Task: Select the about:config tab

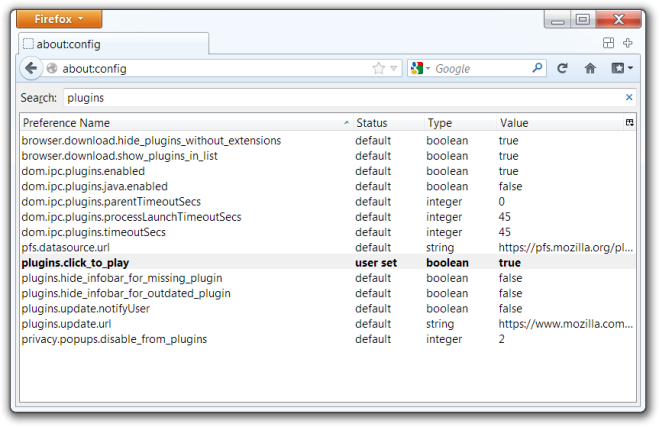Action: (114, 44)
